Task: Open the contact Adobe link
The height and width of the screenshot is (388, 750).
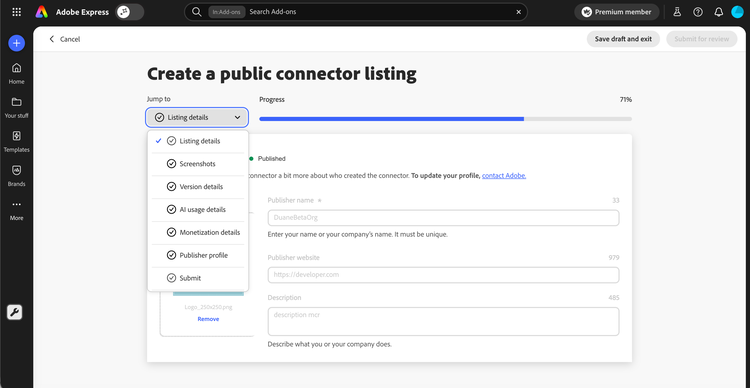Action: (504, 176)
